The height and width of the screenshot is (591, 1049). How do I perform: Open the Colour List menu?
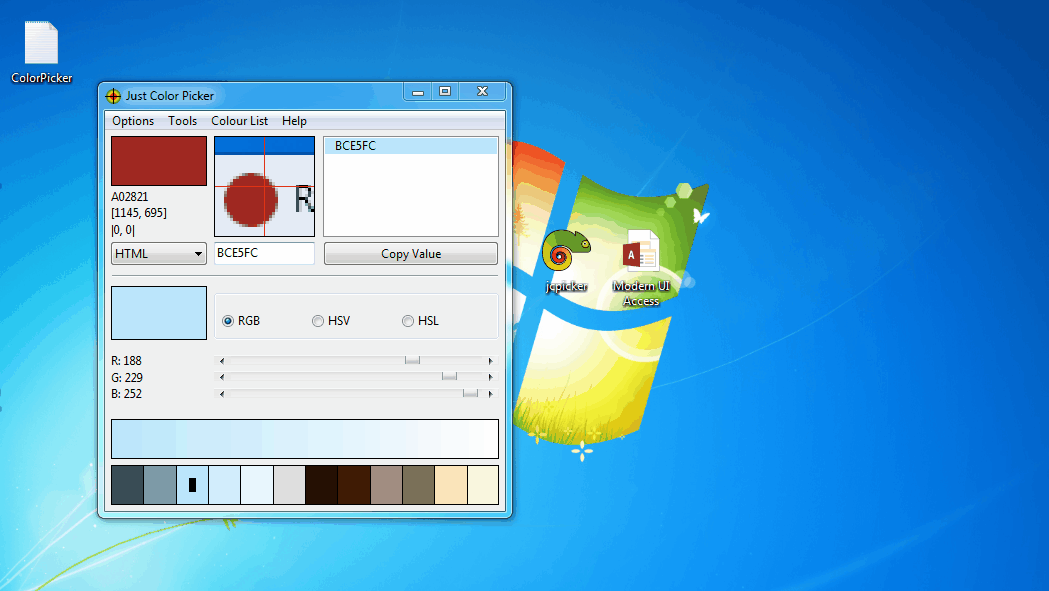239,121
